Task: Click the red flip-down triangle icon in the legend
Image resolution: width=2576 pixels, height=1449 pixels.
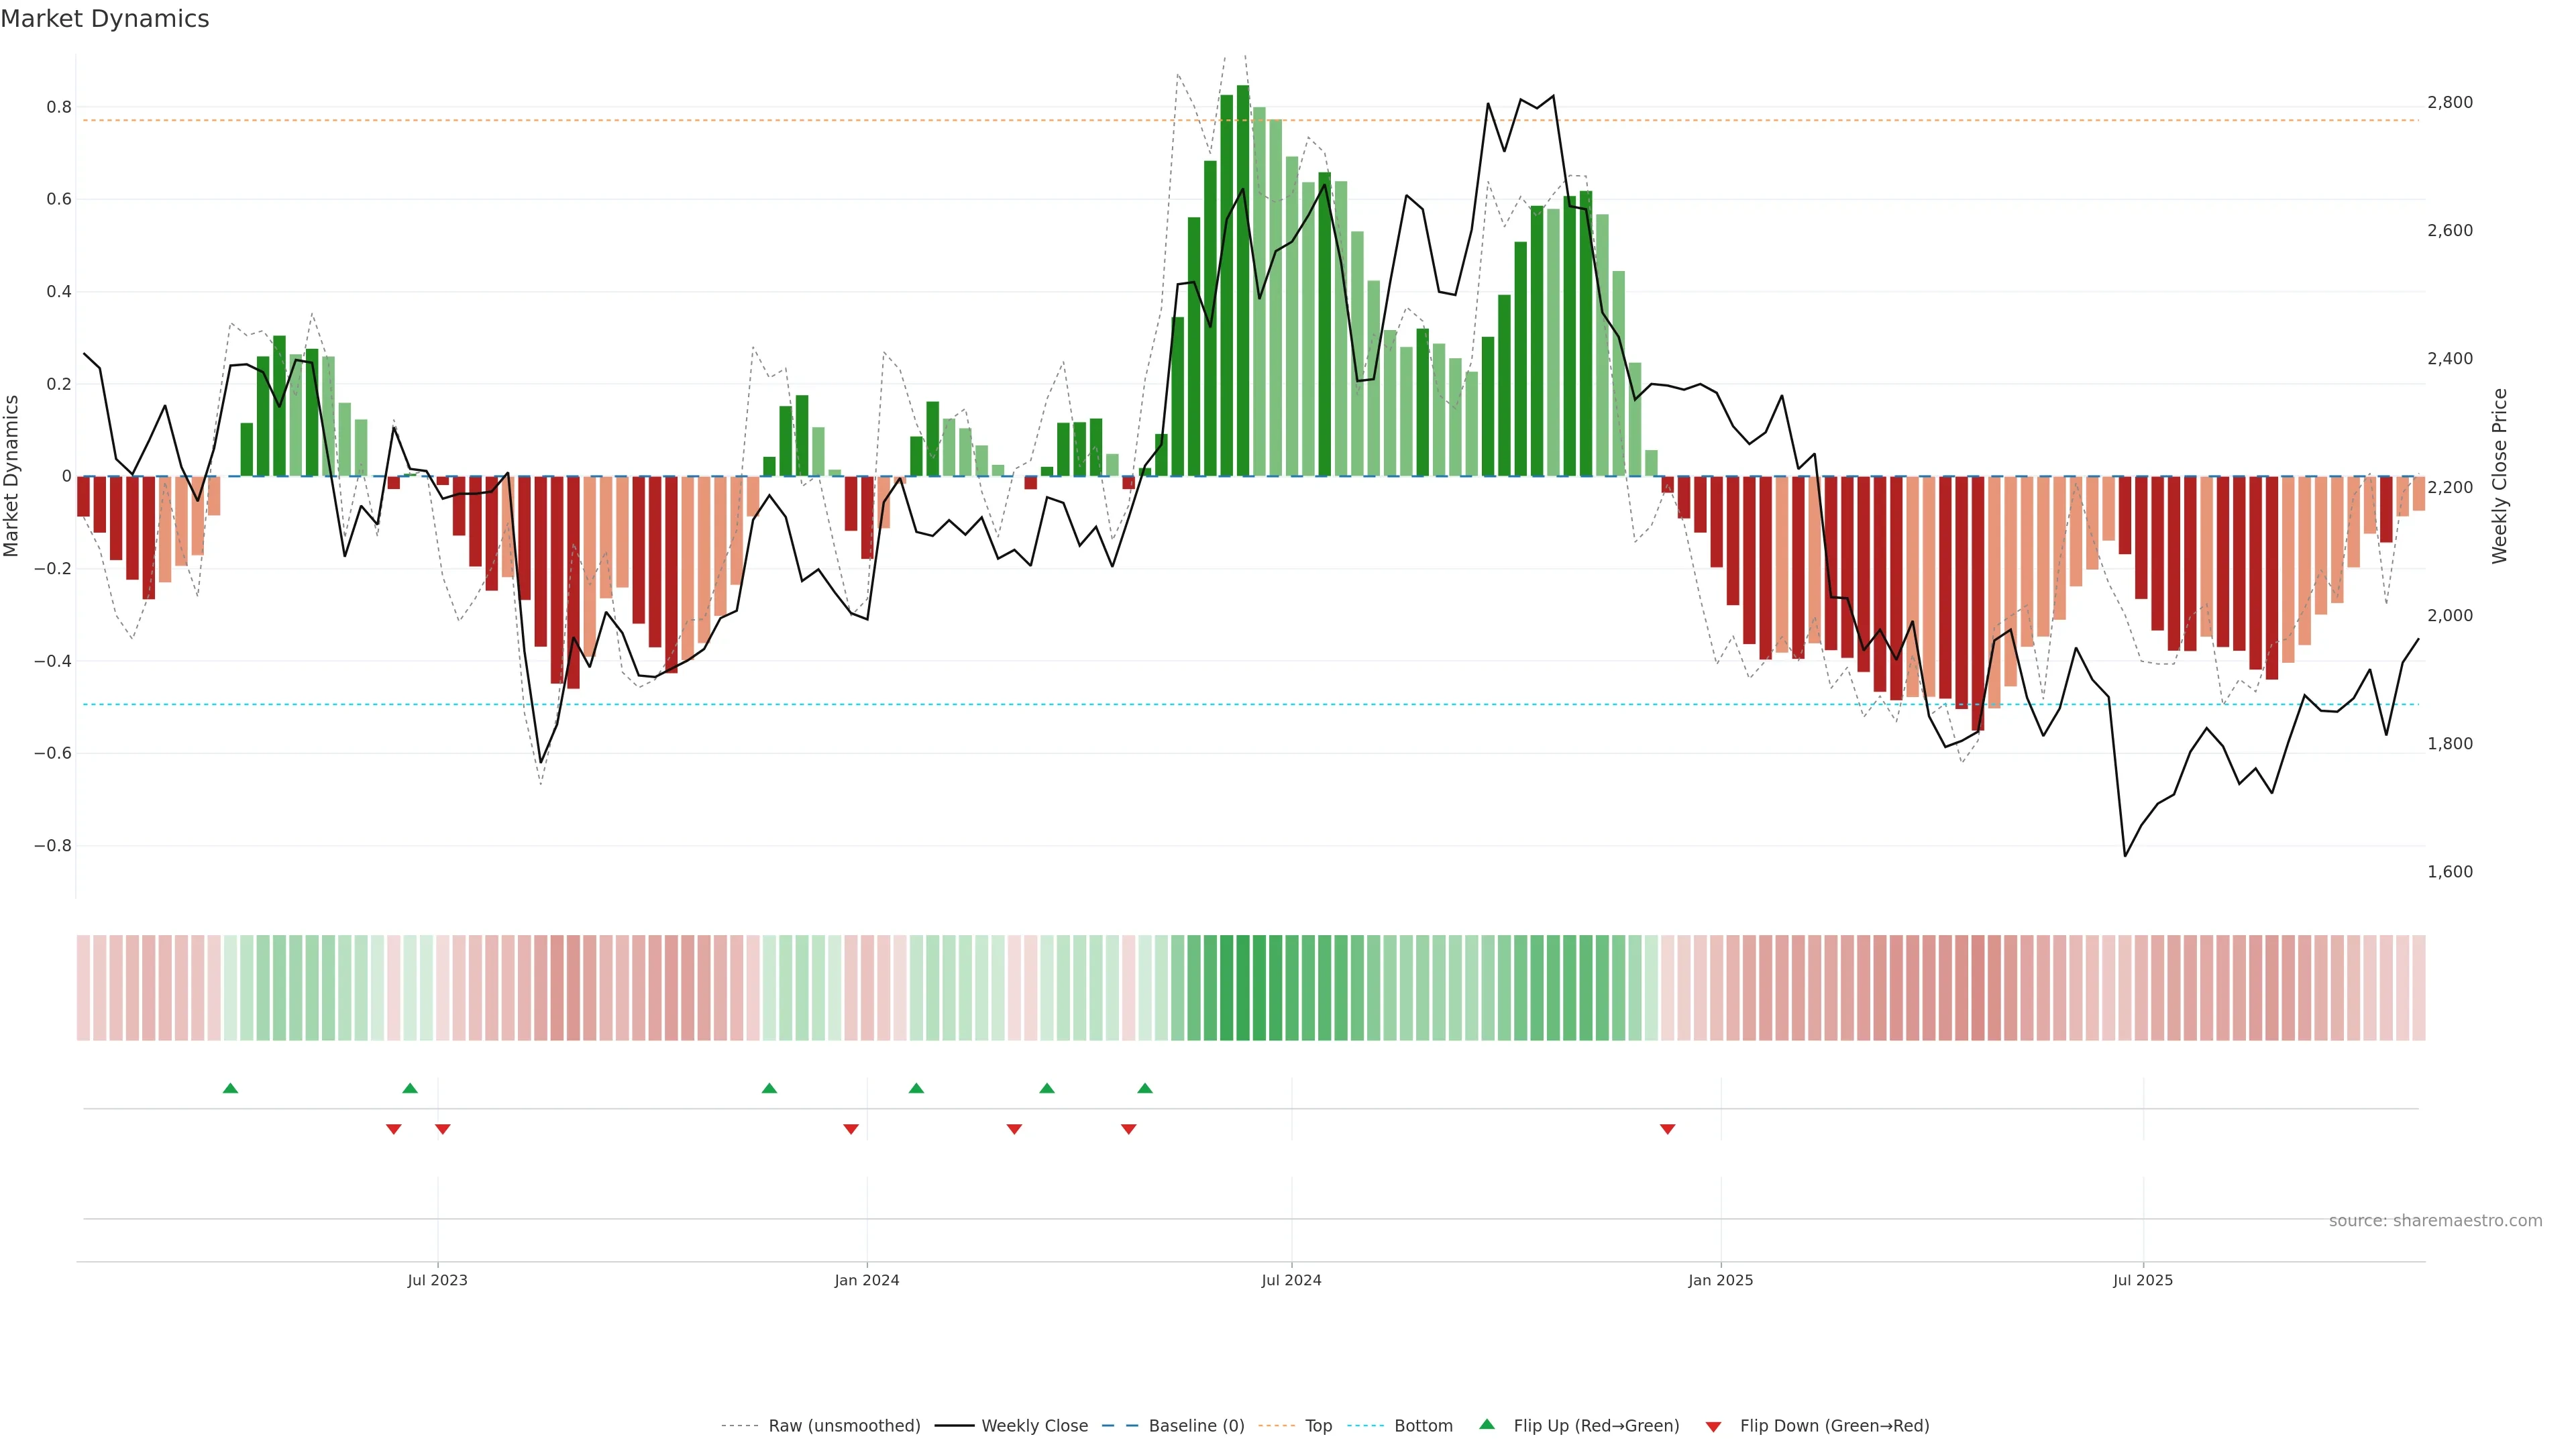Action: tap(1713, 1427)
